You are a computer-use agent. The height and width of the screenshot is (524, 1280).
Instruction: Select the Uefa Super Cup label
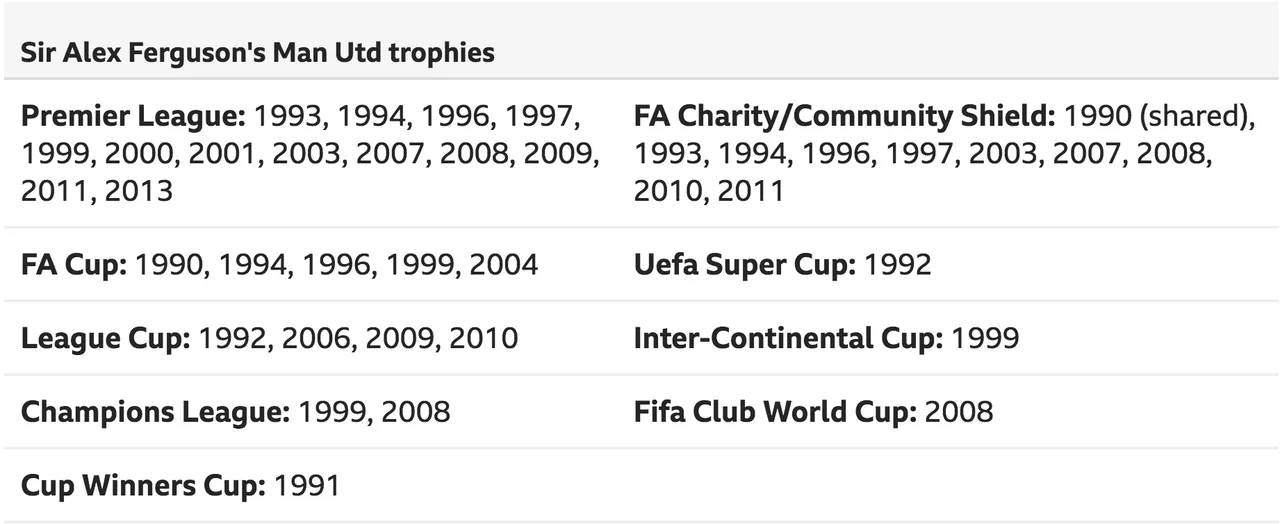tap(744, 264)
